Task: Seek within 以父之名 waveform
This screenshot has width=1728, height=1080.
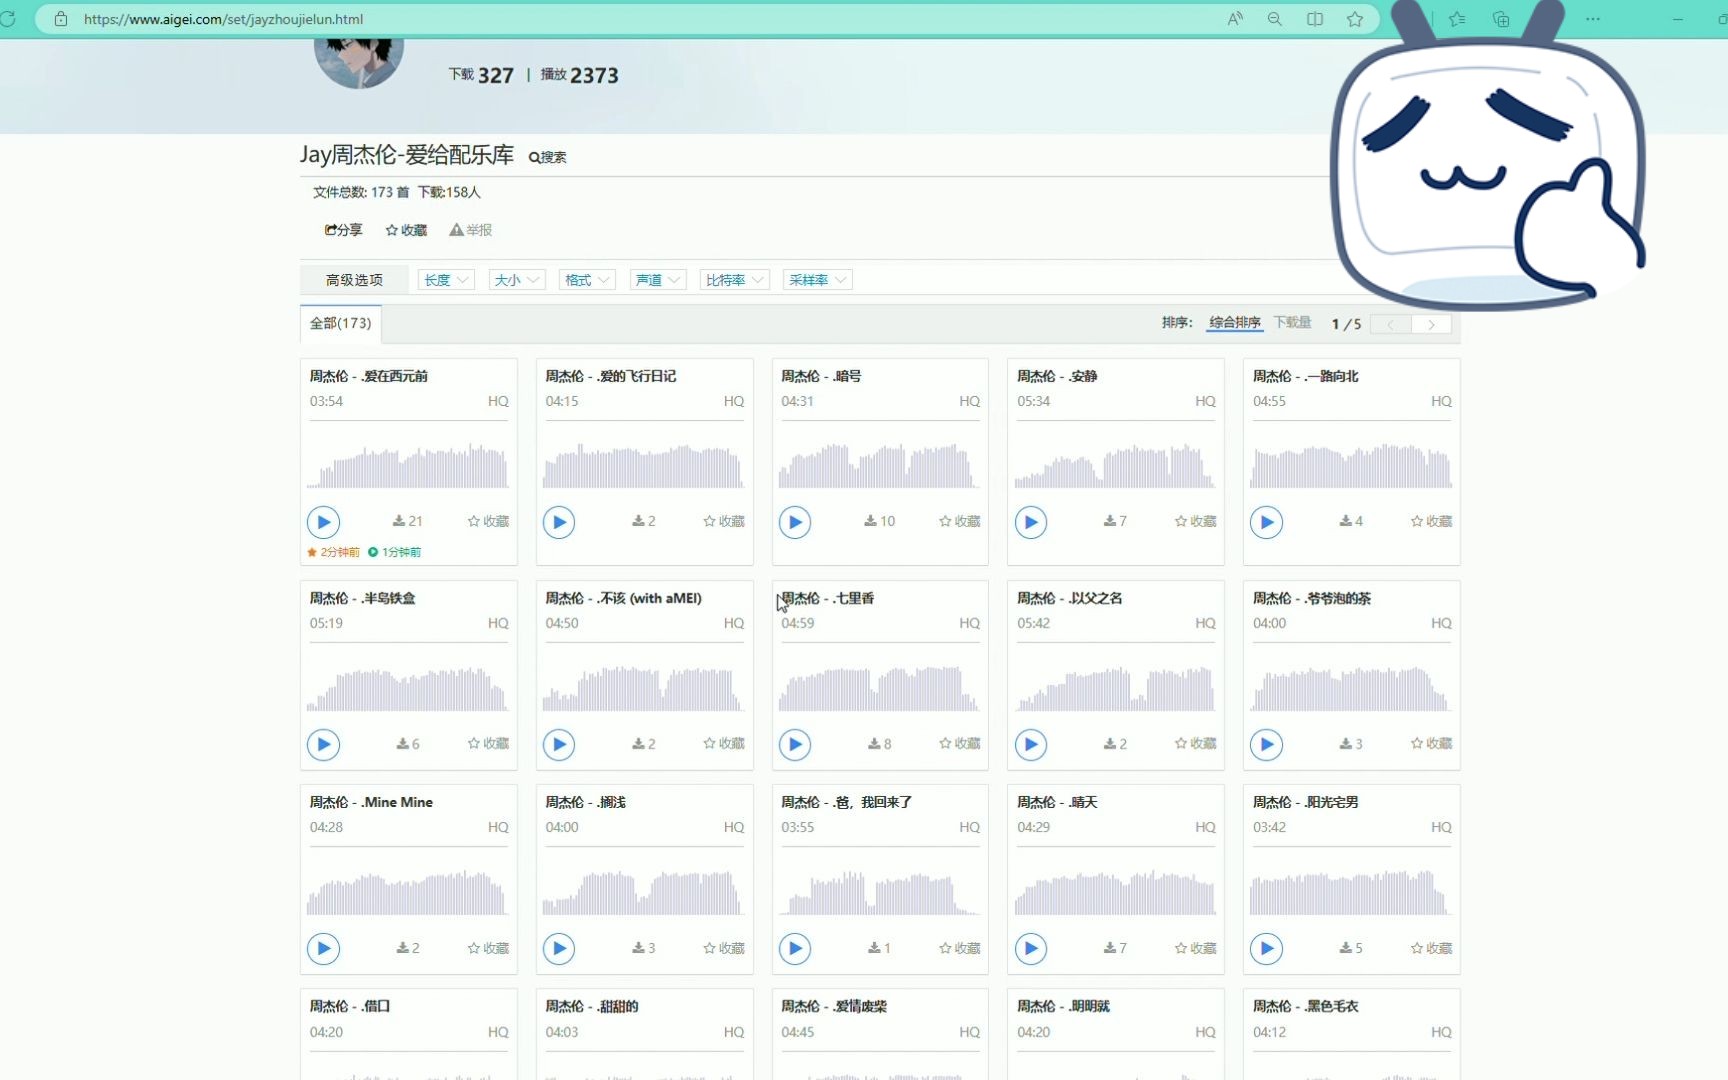Action: tap(1116, 687)
